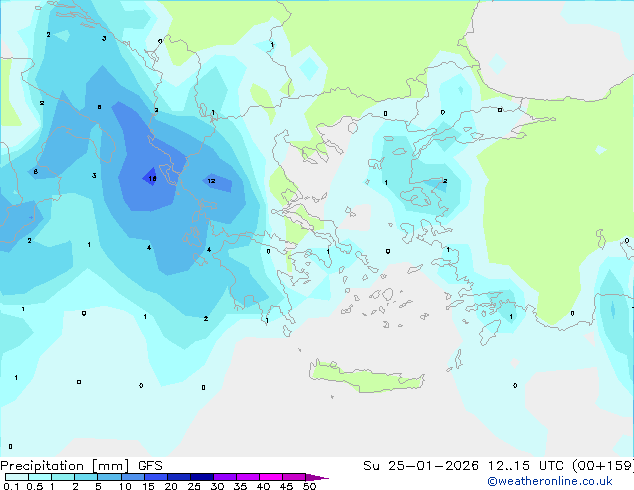Click legend scale label '25'

194,486
